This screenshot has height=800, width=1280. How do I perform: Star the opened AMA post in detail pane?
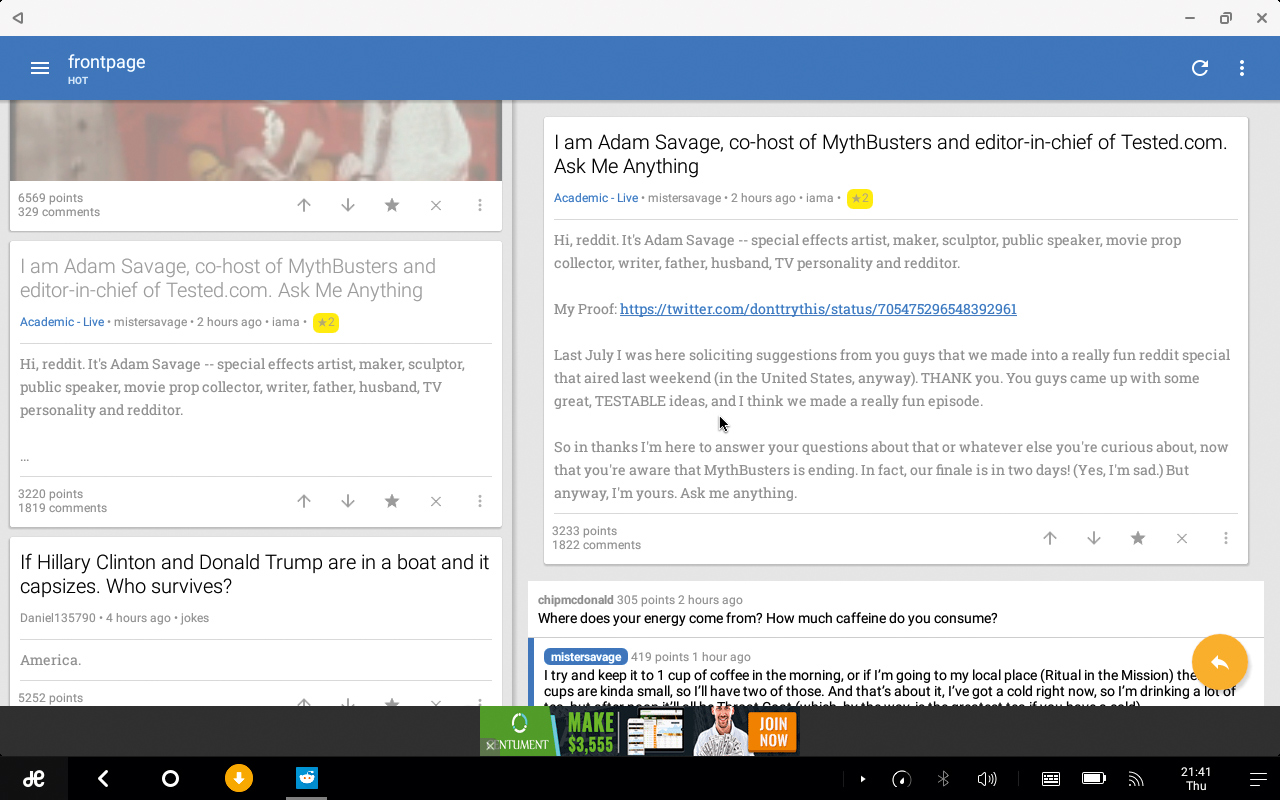[x=1138, y=538]
